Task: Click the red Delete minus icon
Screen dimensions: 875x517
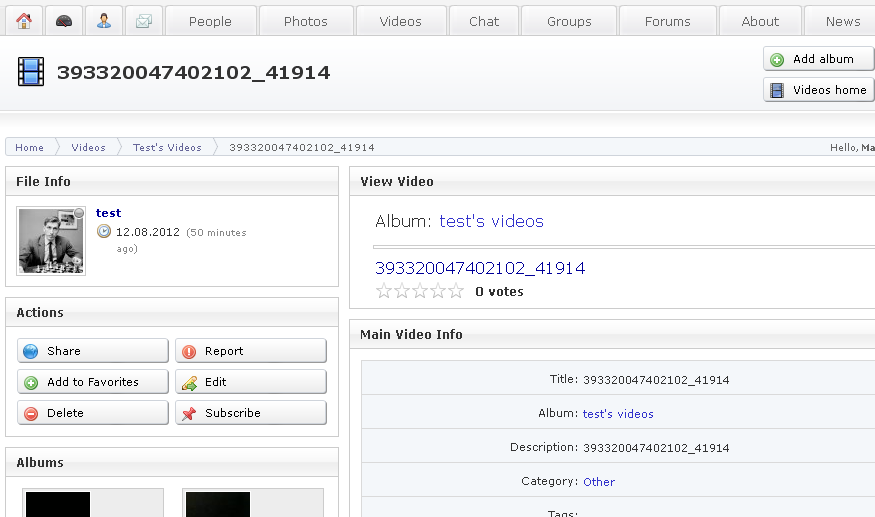Action: tap(31, 414)
